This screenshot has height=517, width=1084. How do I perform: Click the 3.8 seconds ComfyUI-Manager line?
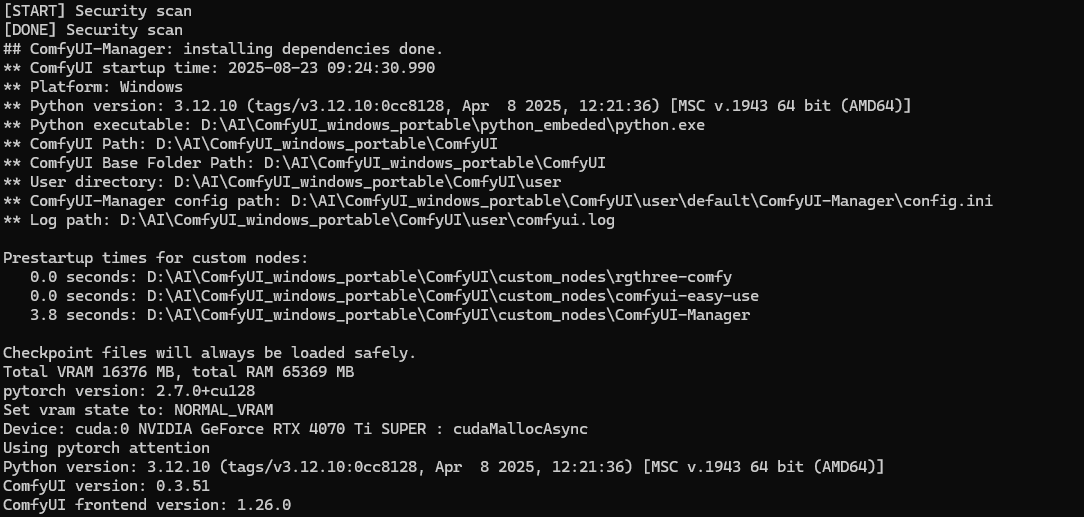[x=390, y=315]
